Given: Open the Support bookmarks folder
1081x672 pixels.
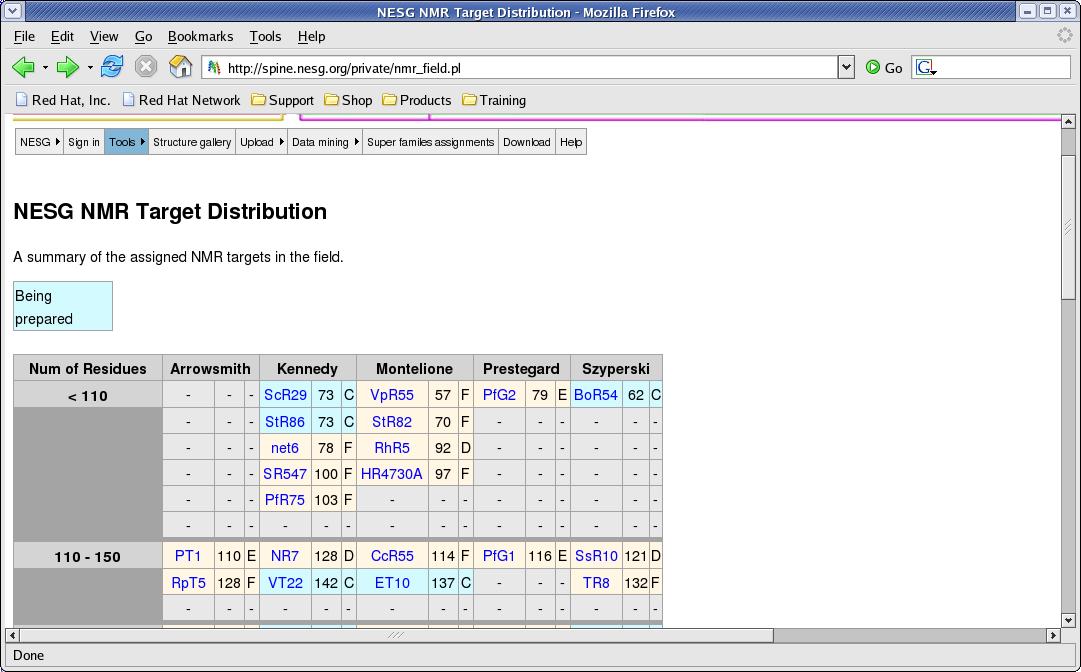Looking at the screenshot, I should click(x=282, y=100).
